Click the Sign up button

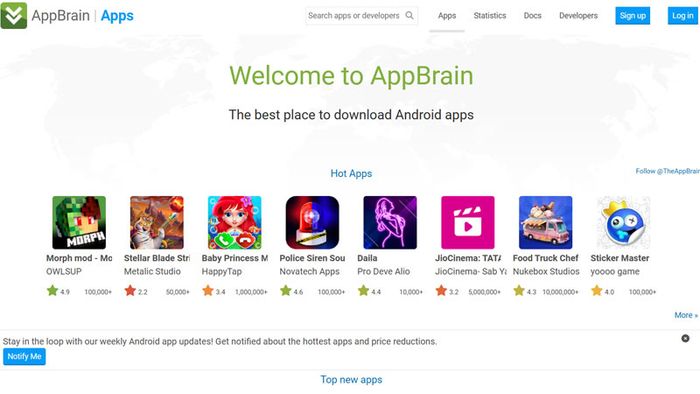pyautogui.click(x=633, y=16)
